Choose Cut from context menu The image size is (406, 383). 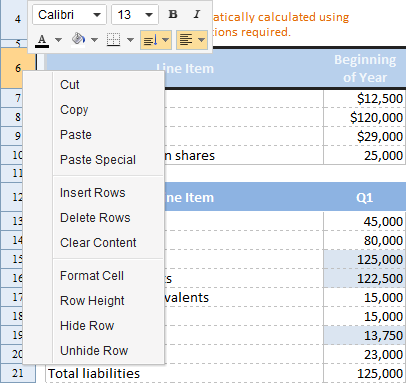click(x=108, y=85)
